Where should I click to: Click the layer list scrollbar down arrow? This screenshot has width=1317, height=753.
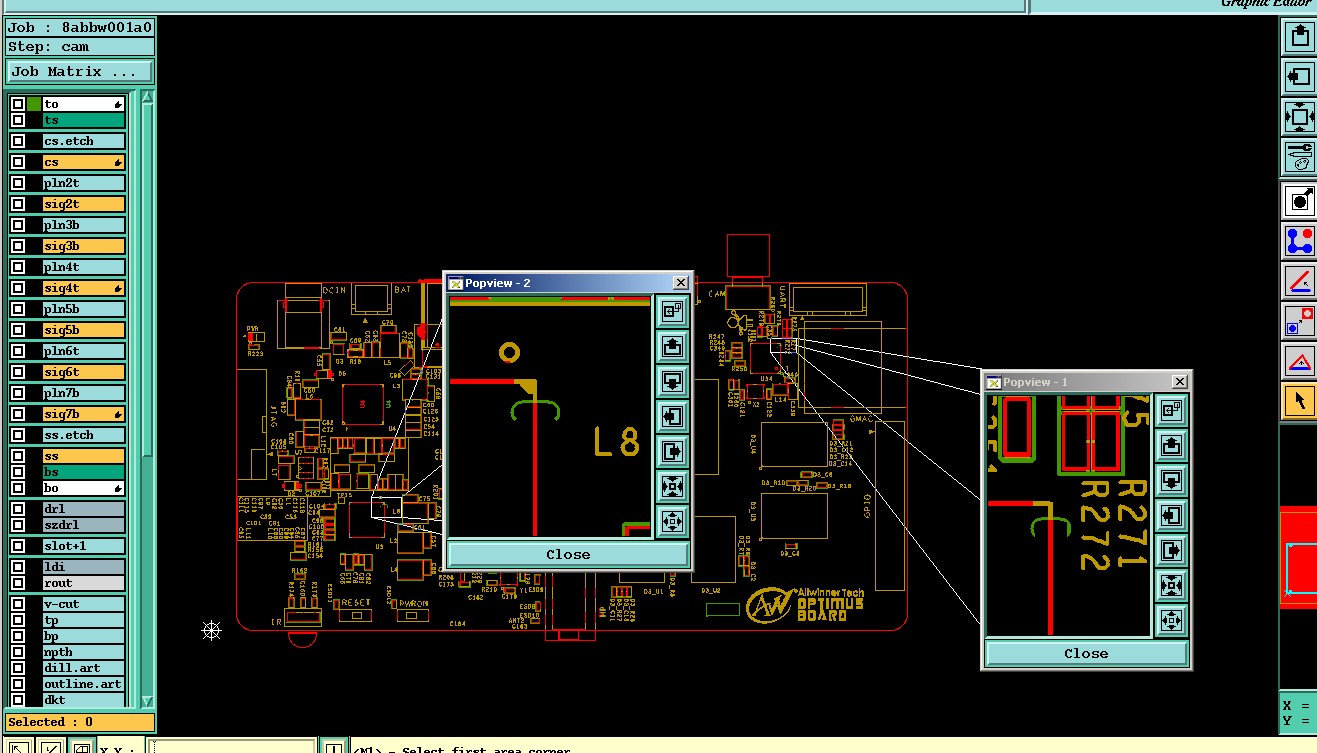[147, 701]
